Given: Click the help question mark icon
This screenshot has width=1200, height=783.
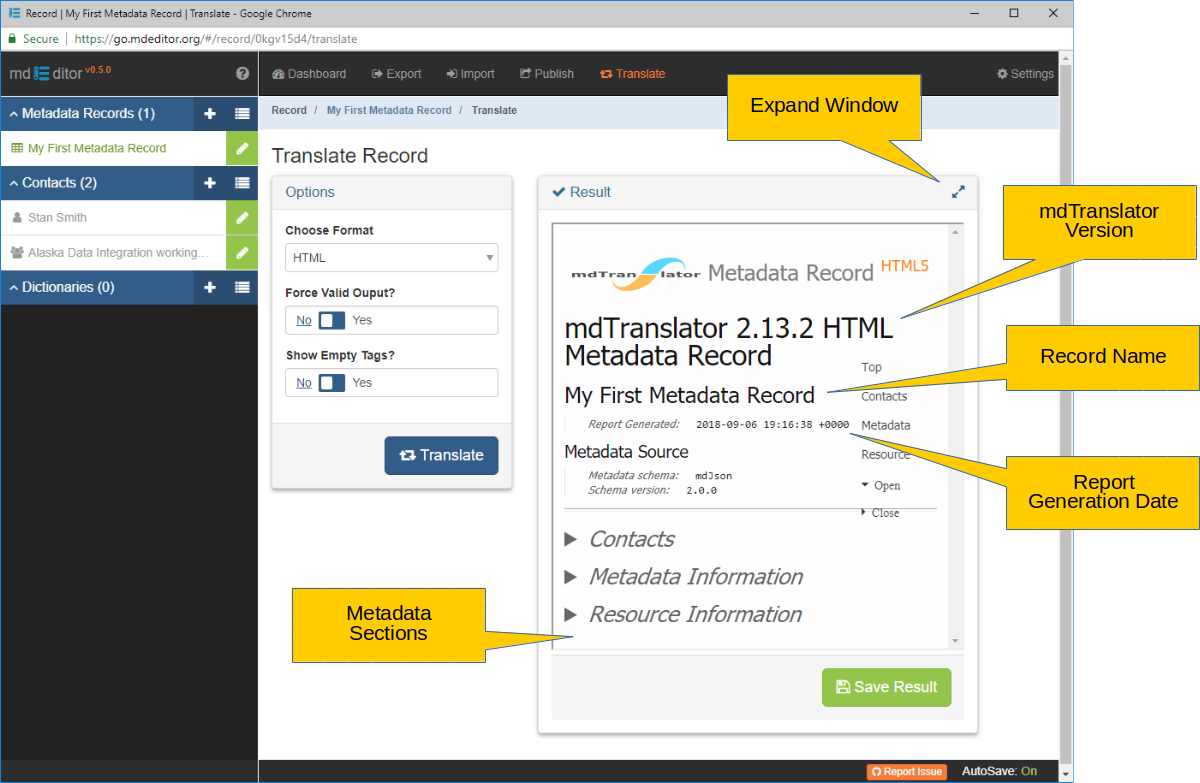Looking at the screenshot, I should tap(242, 74).
